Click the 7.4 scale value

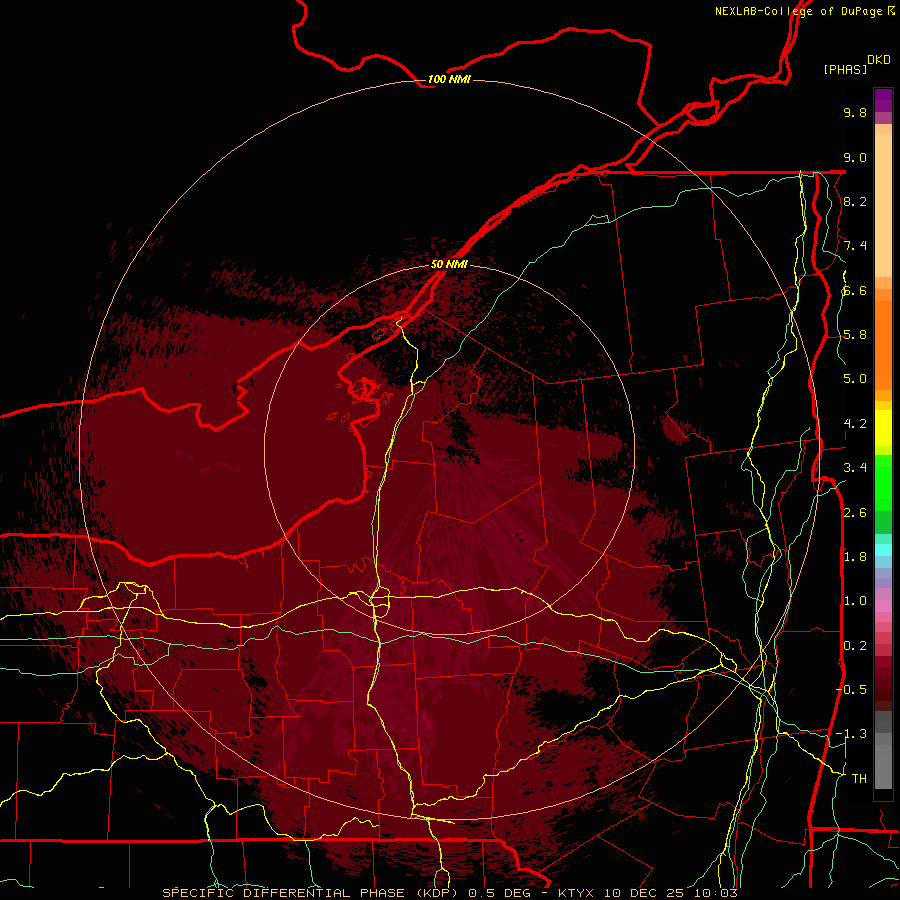click(855, 246)
